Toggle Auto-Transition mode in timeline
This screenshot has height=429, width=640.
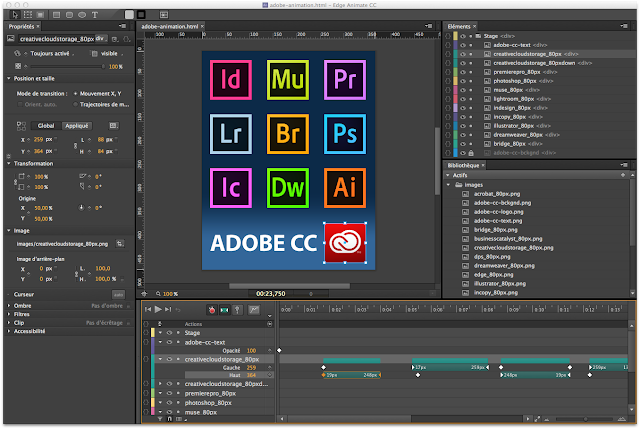click(x=224, y=310)
